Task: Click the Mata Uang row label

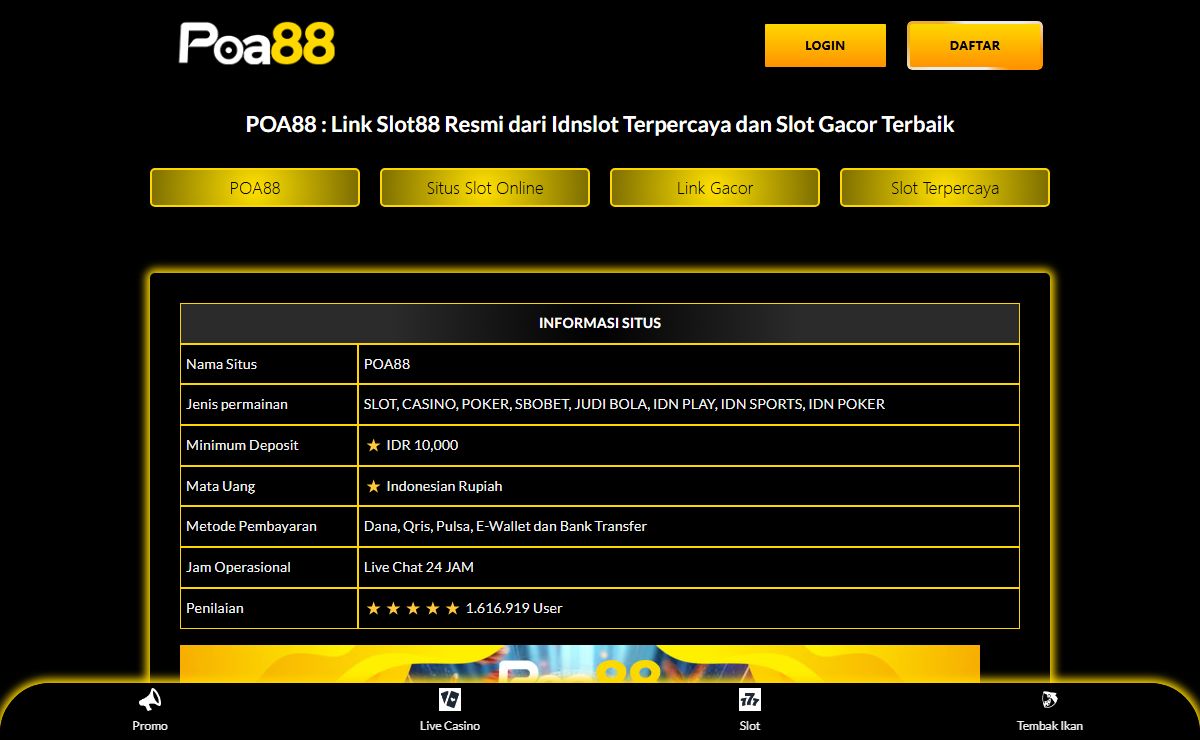Action: tap(220, 486)
